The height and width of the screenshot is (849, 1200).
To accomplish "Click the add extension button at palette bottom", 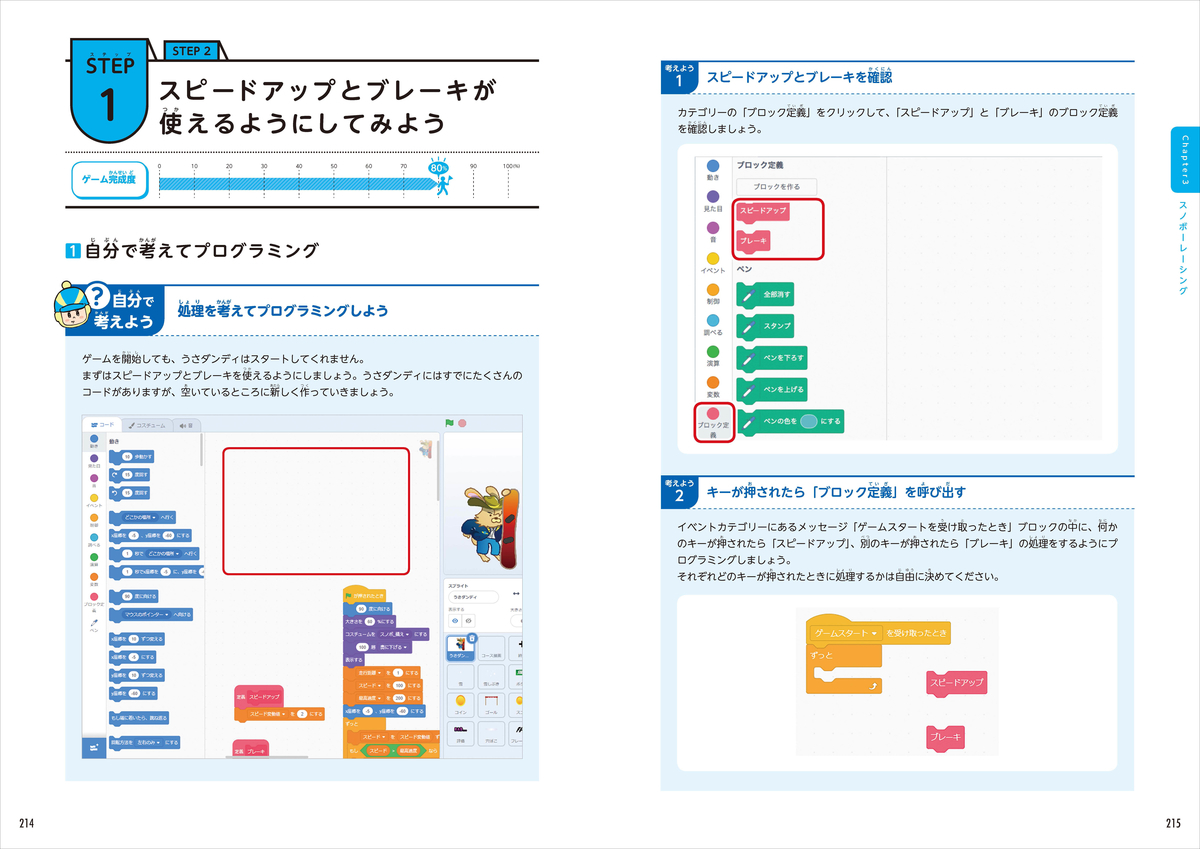I will click(x=94, y=748).
